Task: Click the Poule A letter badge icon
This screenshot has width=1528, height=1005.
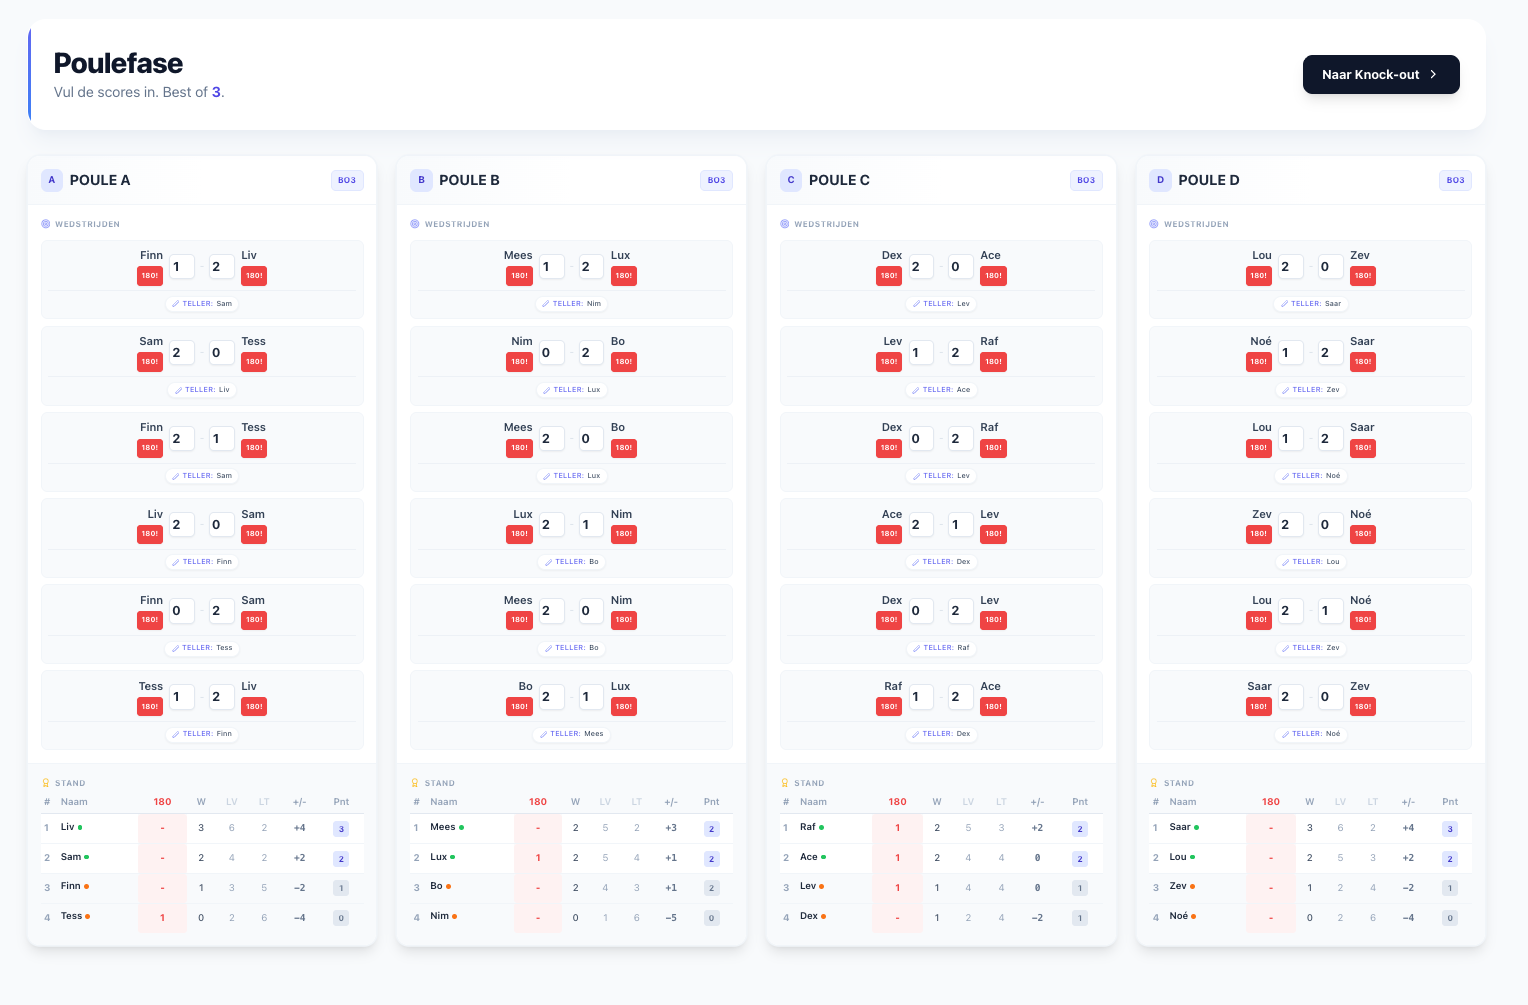Action: click(x=52, y=180)
